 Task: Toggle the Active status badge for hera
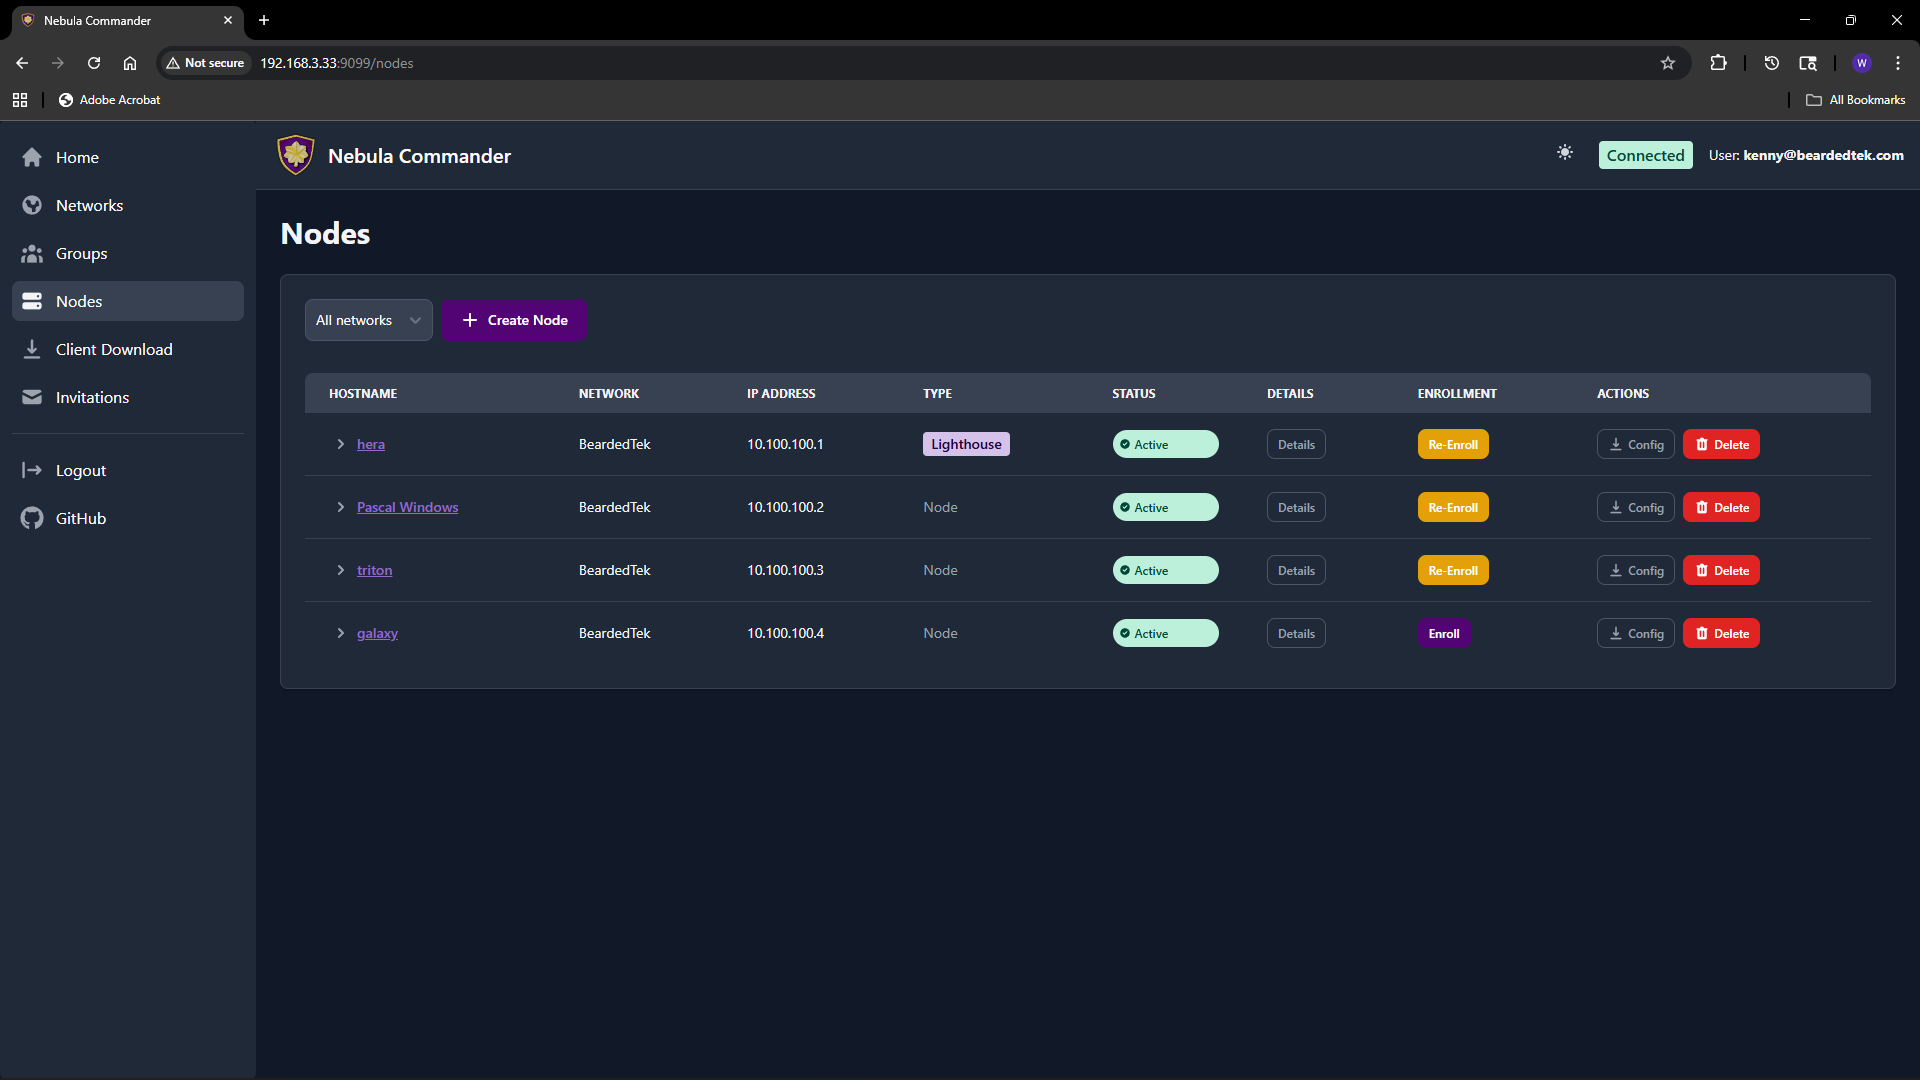[1165, 444]
